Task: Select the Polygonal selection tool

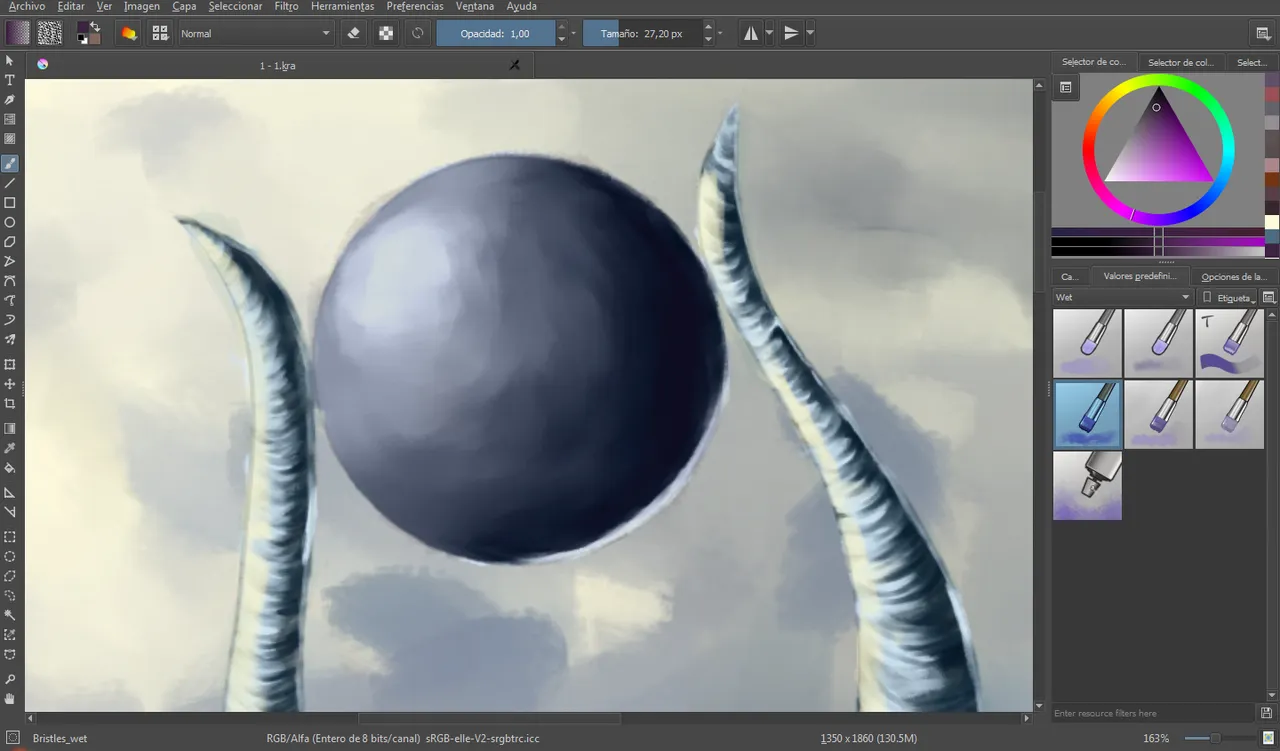Action: tap(10, 576)
